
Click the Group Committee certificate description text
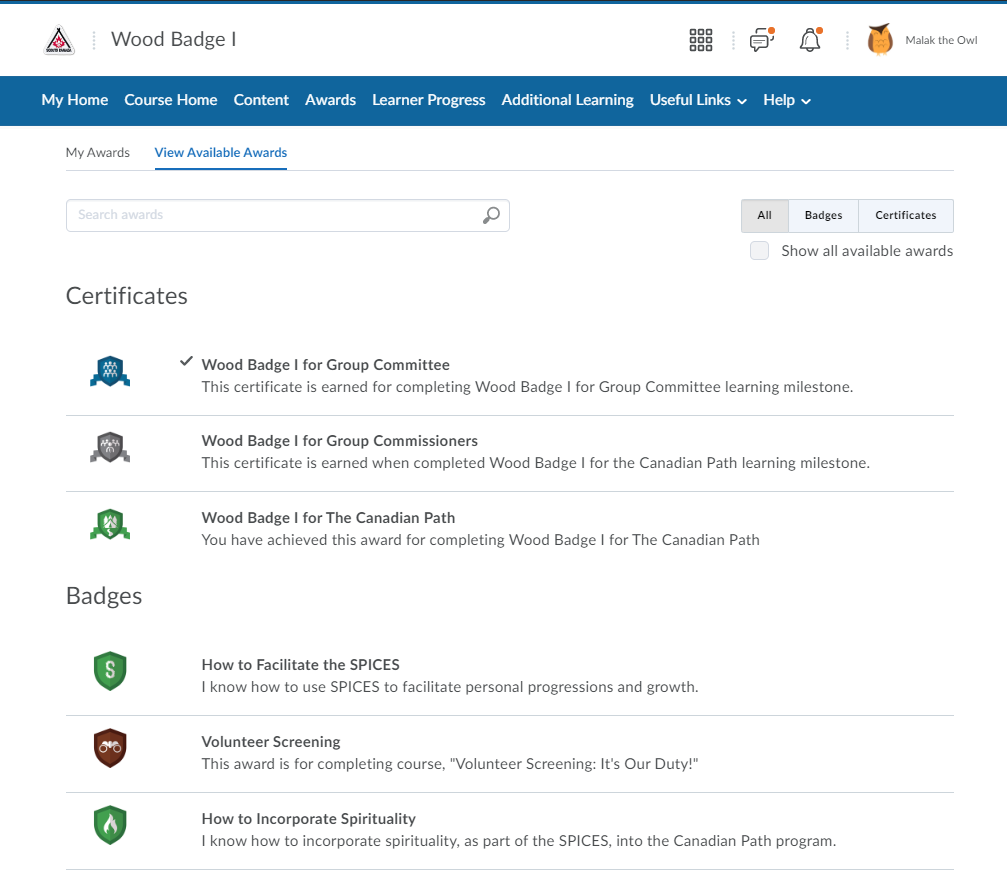[527, 387]
